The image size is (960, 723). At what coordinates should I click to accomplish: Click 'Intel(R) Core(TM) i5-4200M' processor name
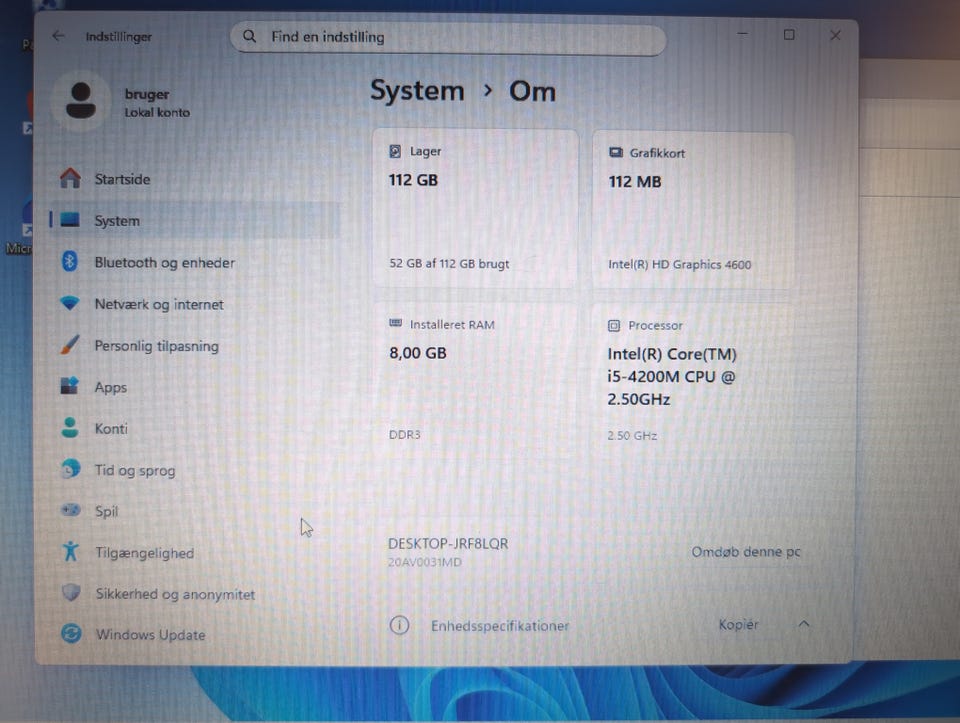672,376
